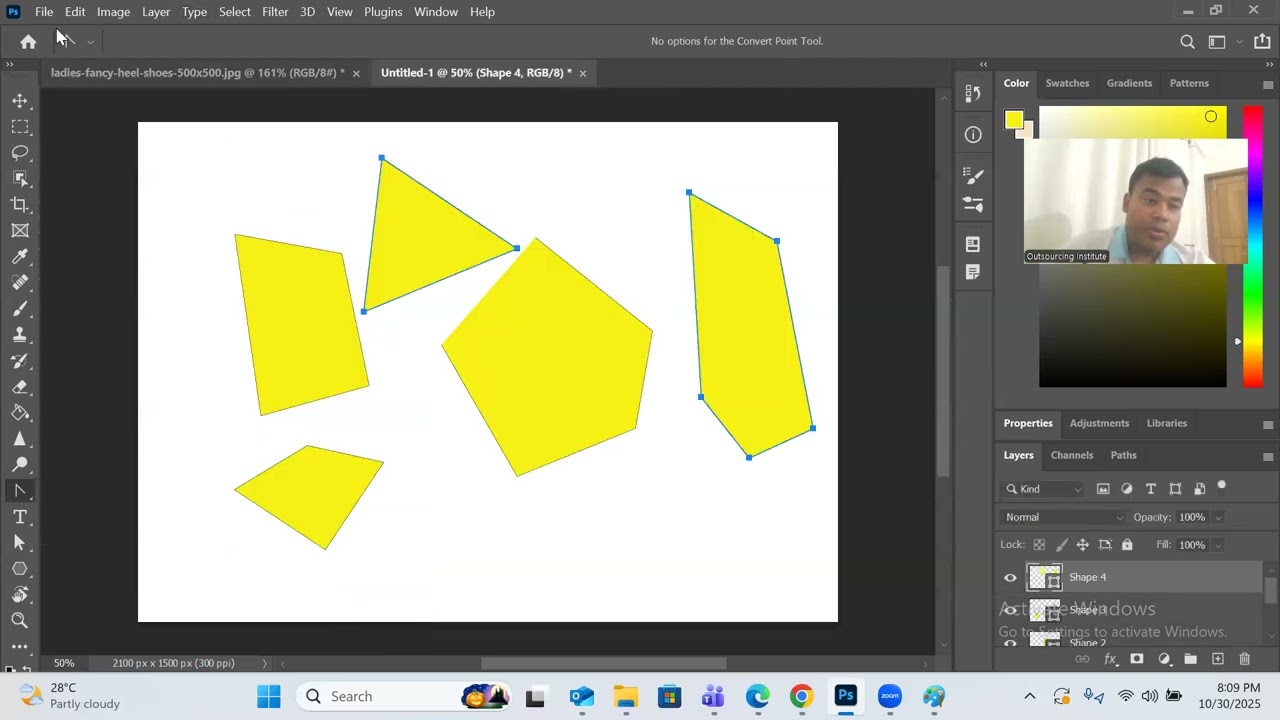1280x720 pixels.
Task: Switch to the Swatches tab
Action: (1067, 83)
